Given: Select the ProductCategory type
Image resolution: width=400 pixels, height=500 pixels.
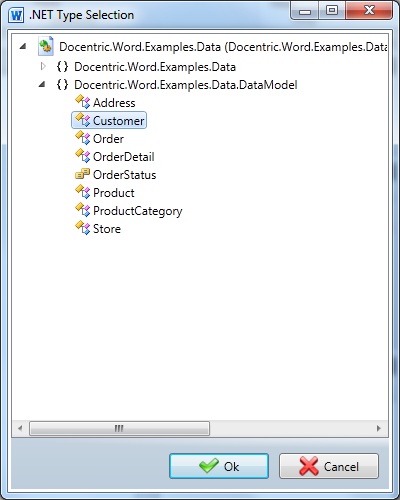Looking at the screenshot, I should pos(138,211).
